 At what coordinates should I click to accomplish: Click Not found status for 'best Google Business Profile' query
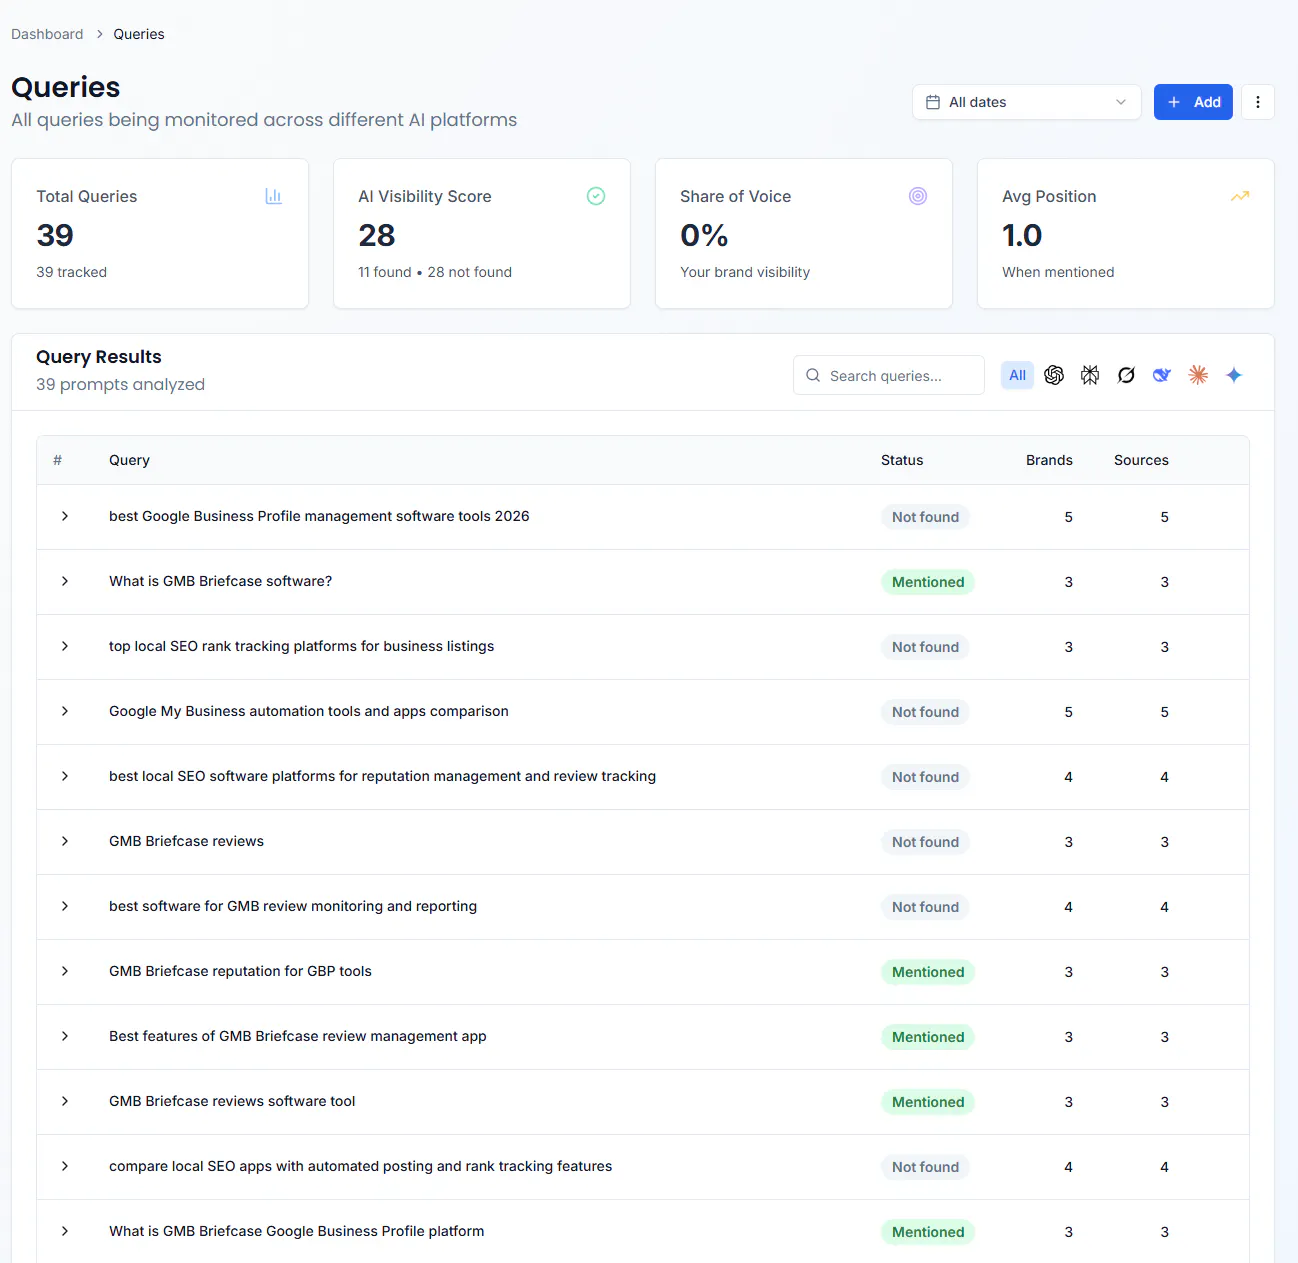click(x=925, y=517)
